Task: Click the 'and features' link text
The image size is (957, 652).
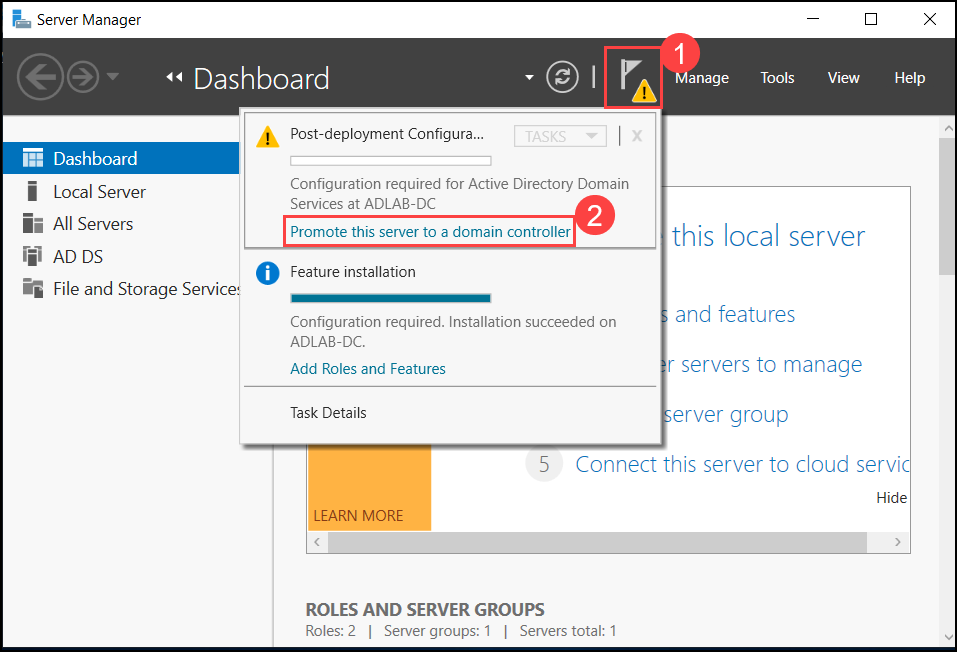Action: coord(735,314)
